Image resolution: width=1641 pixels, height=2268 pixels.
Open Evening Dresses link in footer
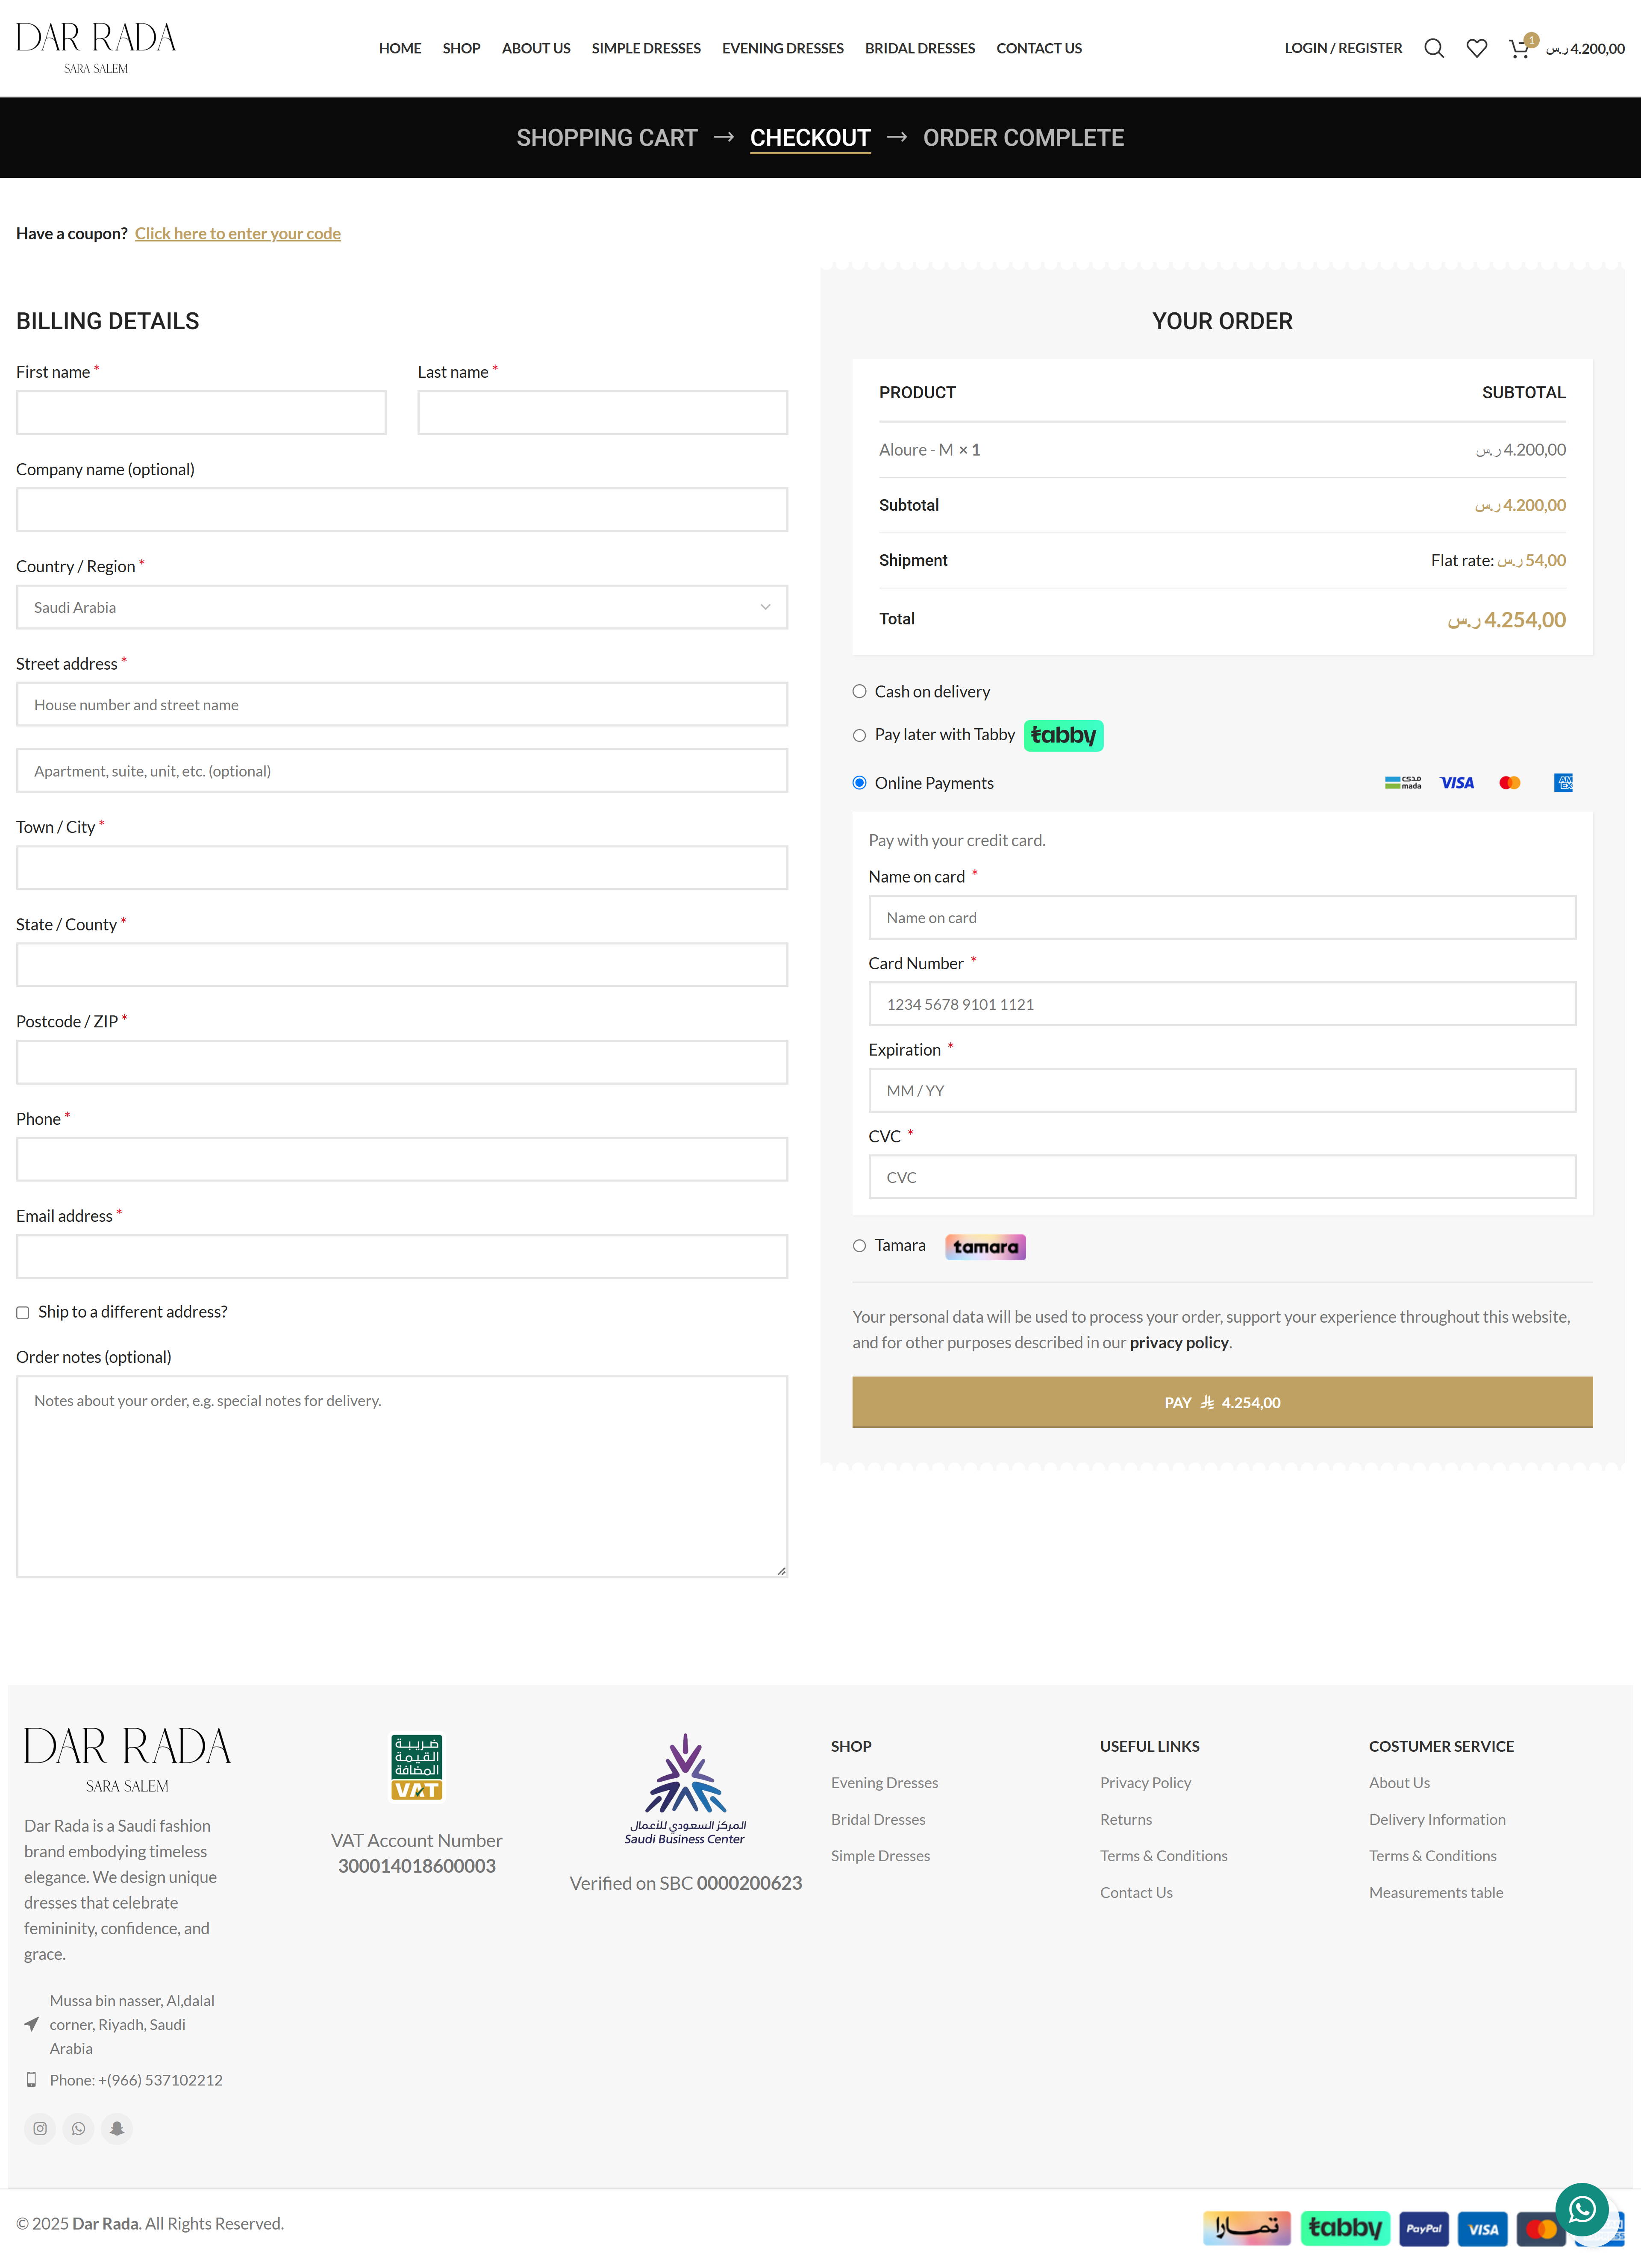tap(884, 1782)
